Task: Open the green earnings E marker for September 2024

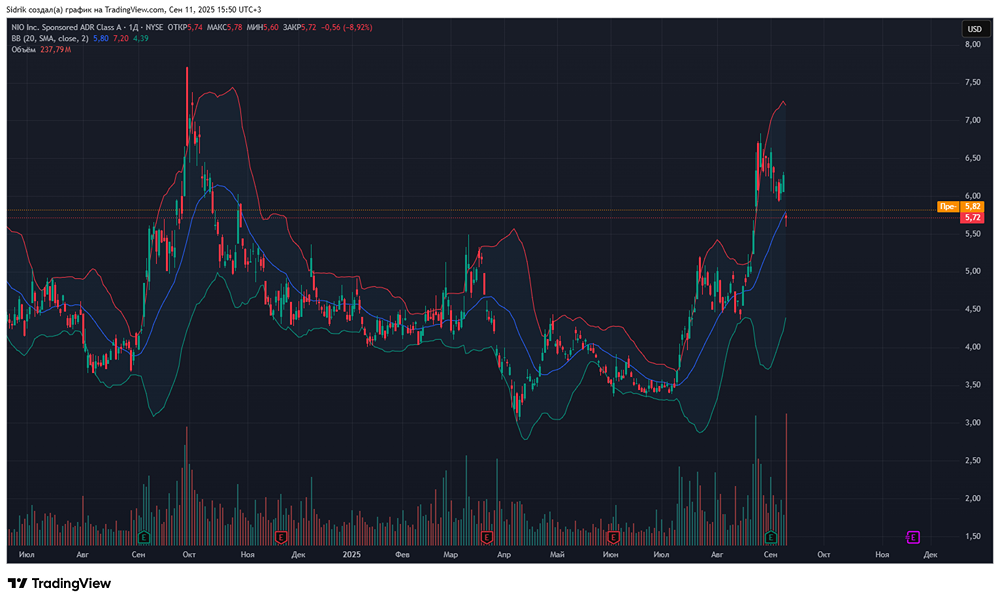Action: (x=143, y=537)
